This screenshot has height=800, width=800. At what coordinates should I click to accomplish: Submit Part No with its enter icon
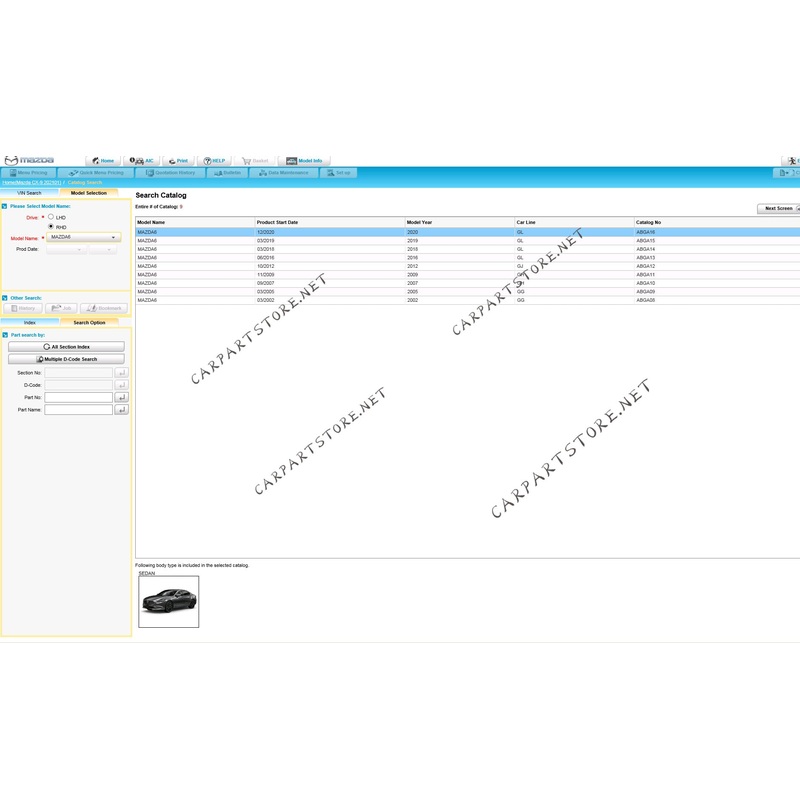coord(121,397)
